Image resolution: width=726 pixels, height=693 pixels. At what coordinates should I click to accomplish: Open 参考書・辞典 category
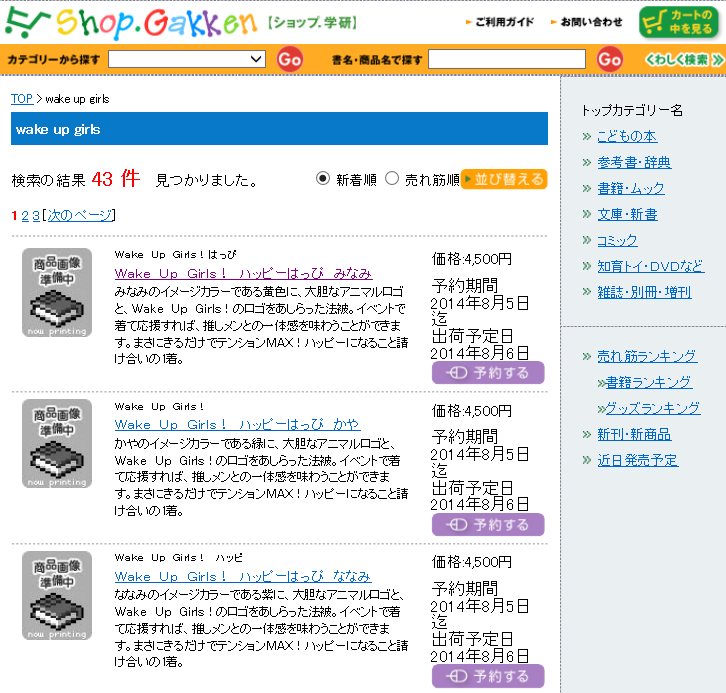point(634,162)
